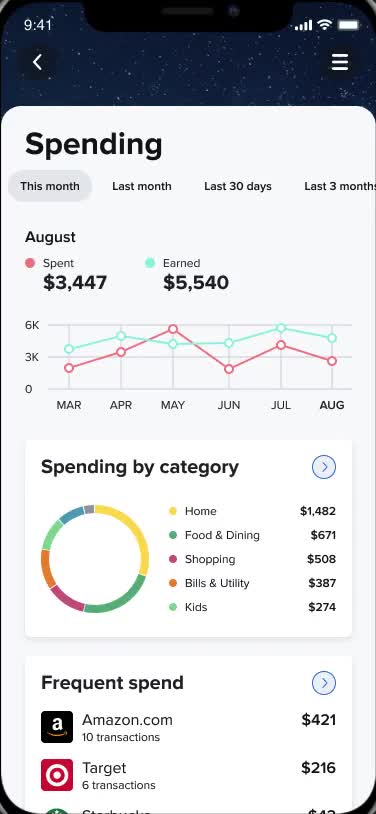Select the This month tab
This screenshot has height=814, width=376.
point(50,186)
